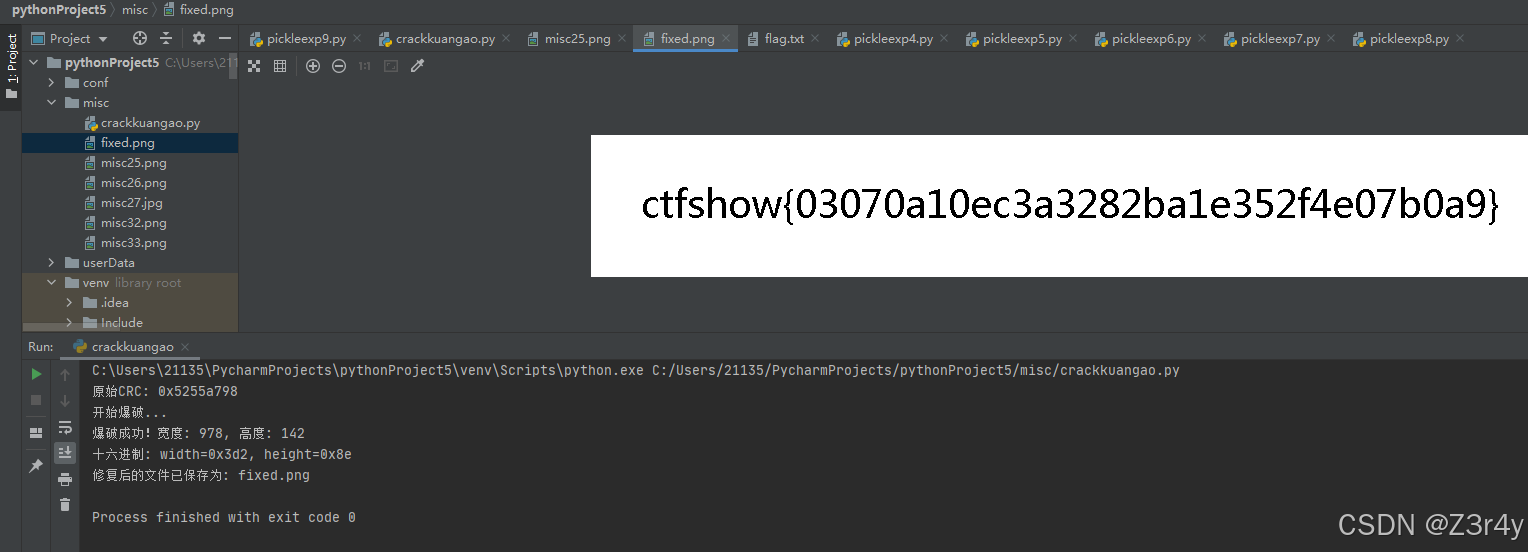Rerun crackkuangao with green play button
The height and width of the screenshot is (552, 1528).
click(36, 374)
